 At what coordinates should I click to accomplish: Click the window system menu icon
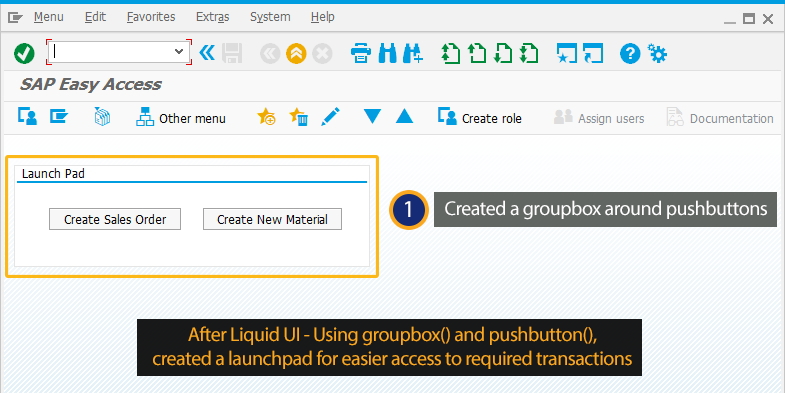(16, 18)
